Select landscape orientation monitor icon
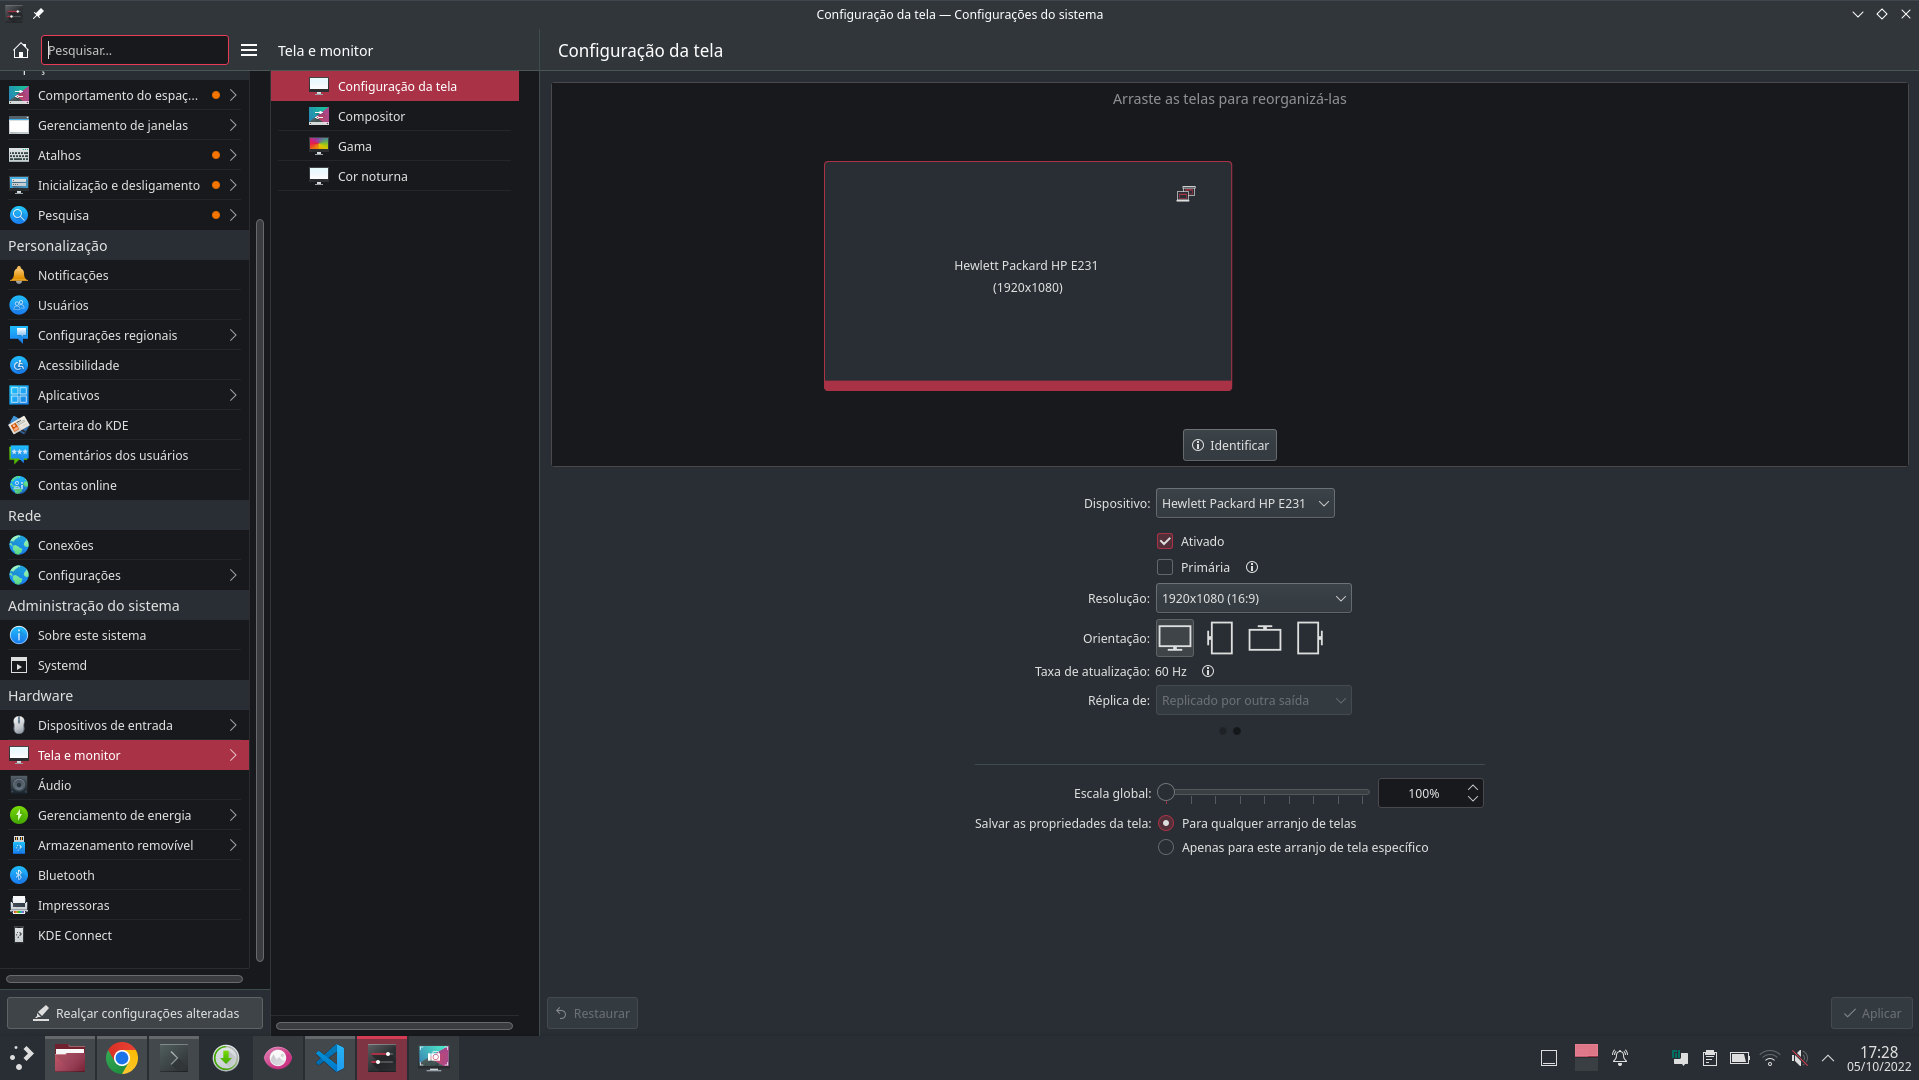 [1175, 638]
